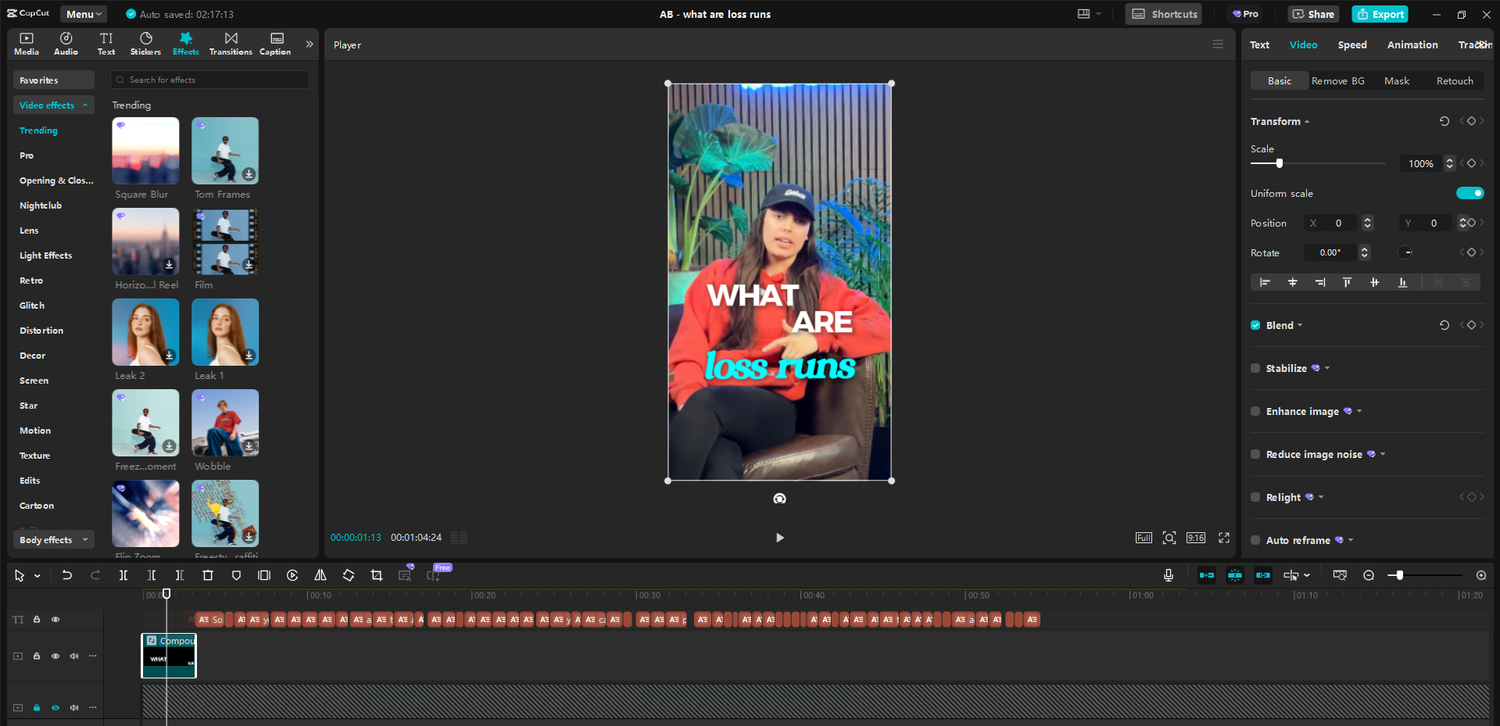Switch to the Text inspector tab

click(1260, 45)
